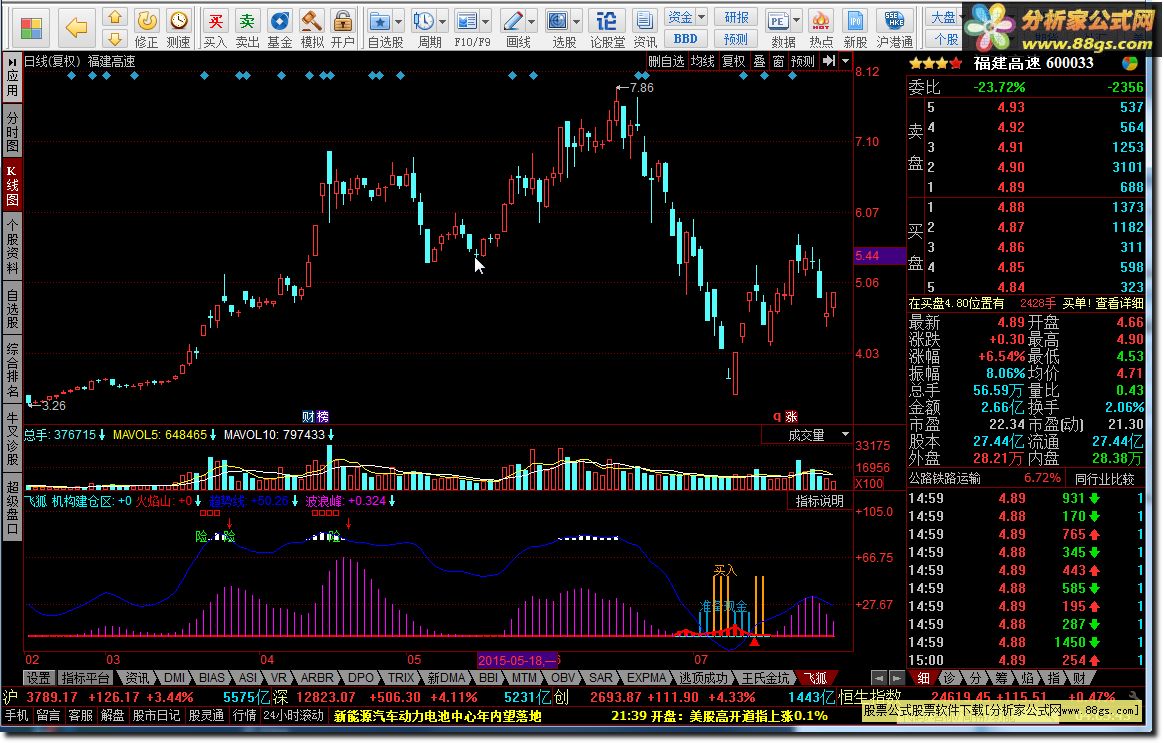Select the OBV indicator tab
The width and height of the screenshot is (1164, 743).
pos(563,678)
